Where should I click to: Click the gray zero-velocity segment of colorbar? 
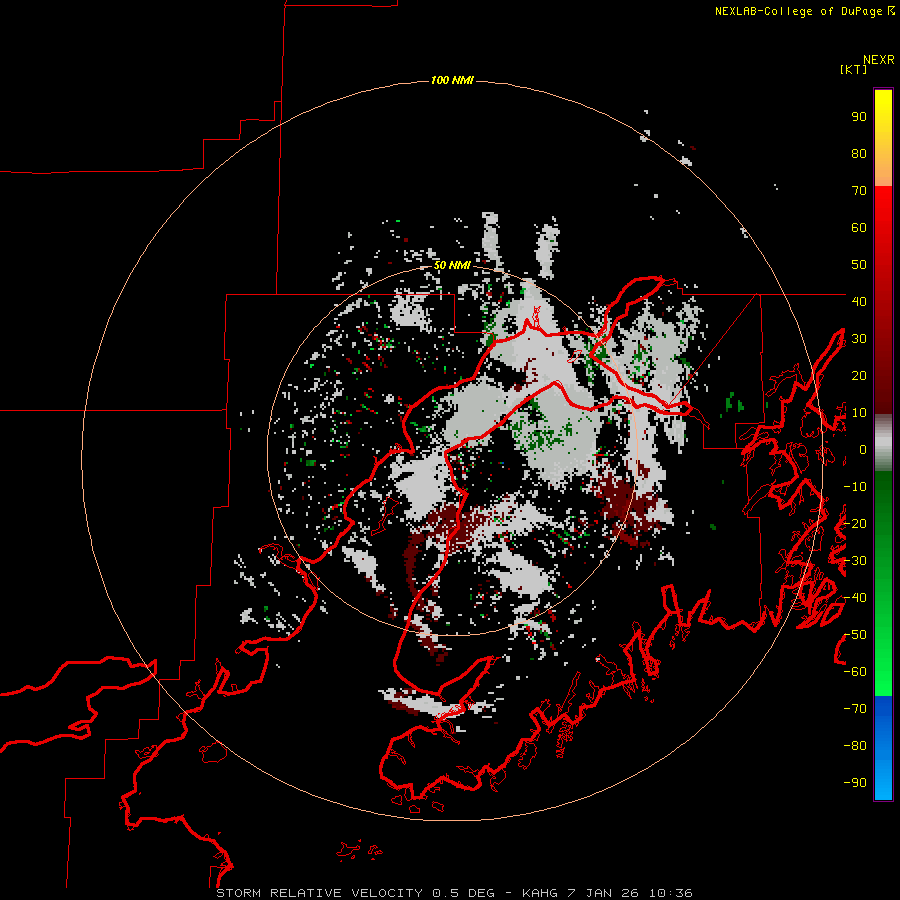tap(883, 443)
